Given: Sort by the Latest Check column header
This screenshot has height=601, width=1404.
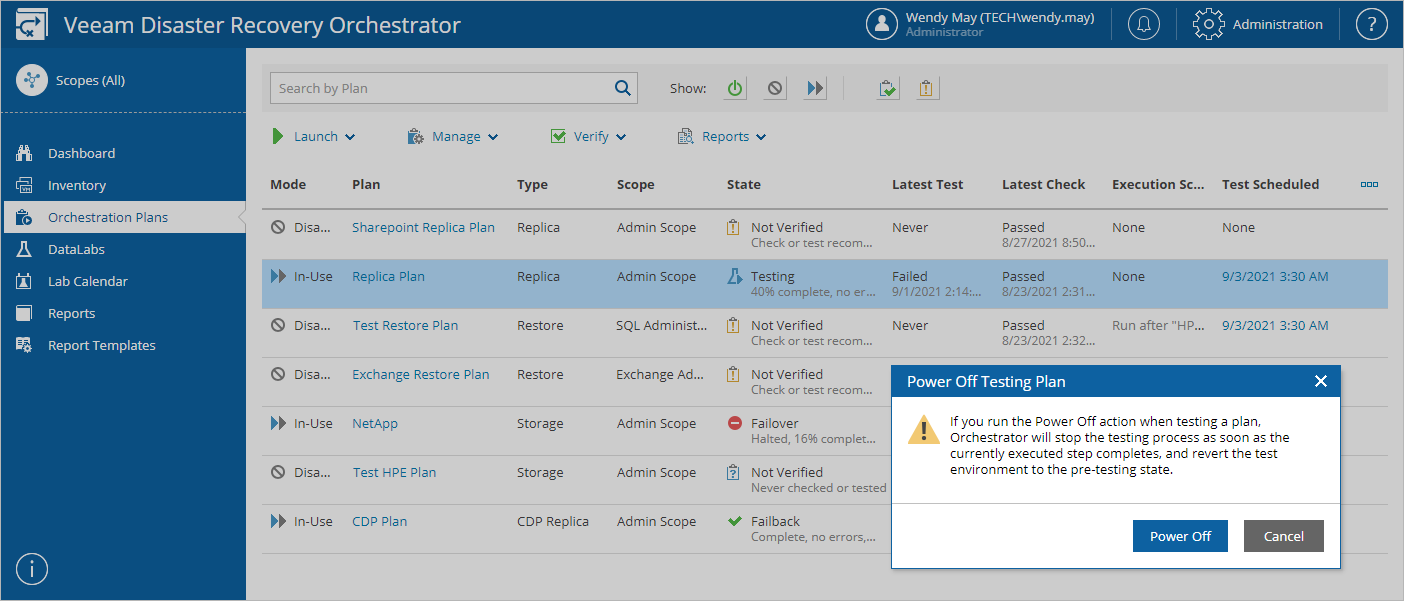Looking at the screenshot, I should coord(1043,184).
